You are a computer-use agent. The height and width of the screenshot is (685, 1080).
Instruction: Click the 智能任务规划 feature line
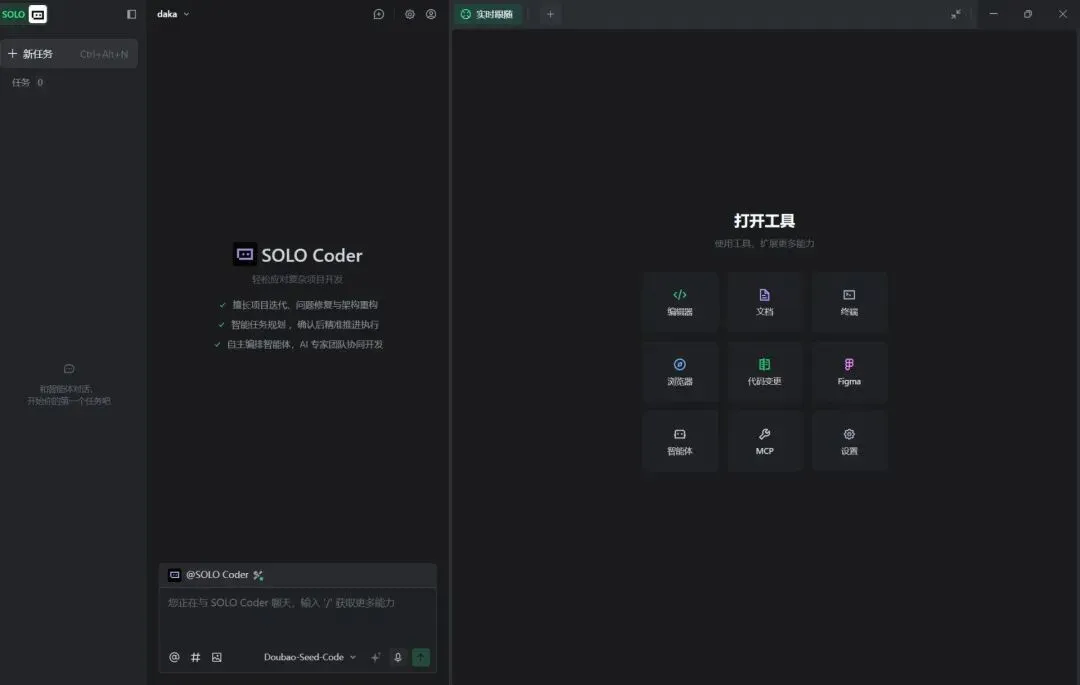point(298,324)
